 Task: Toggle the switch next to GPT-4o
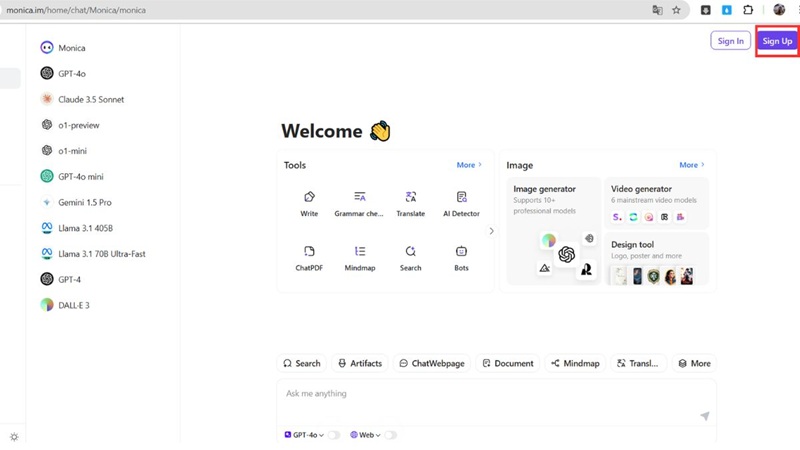[x=334, y=435]
